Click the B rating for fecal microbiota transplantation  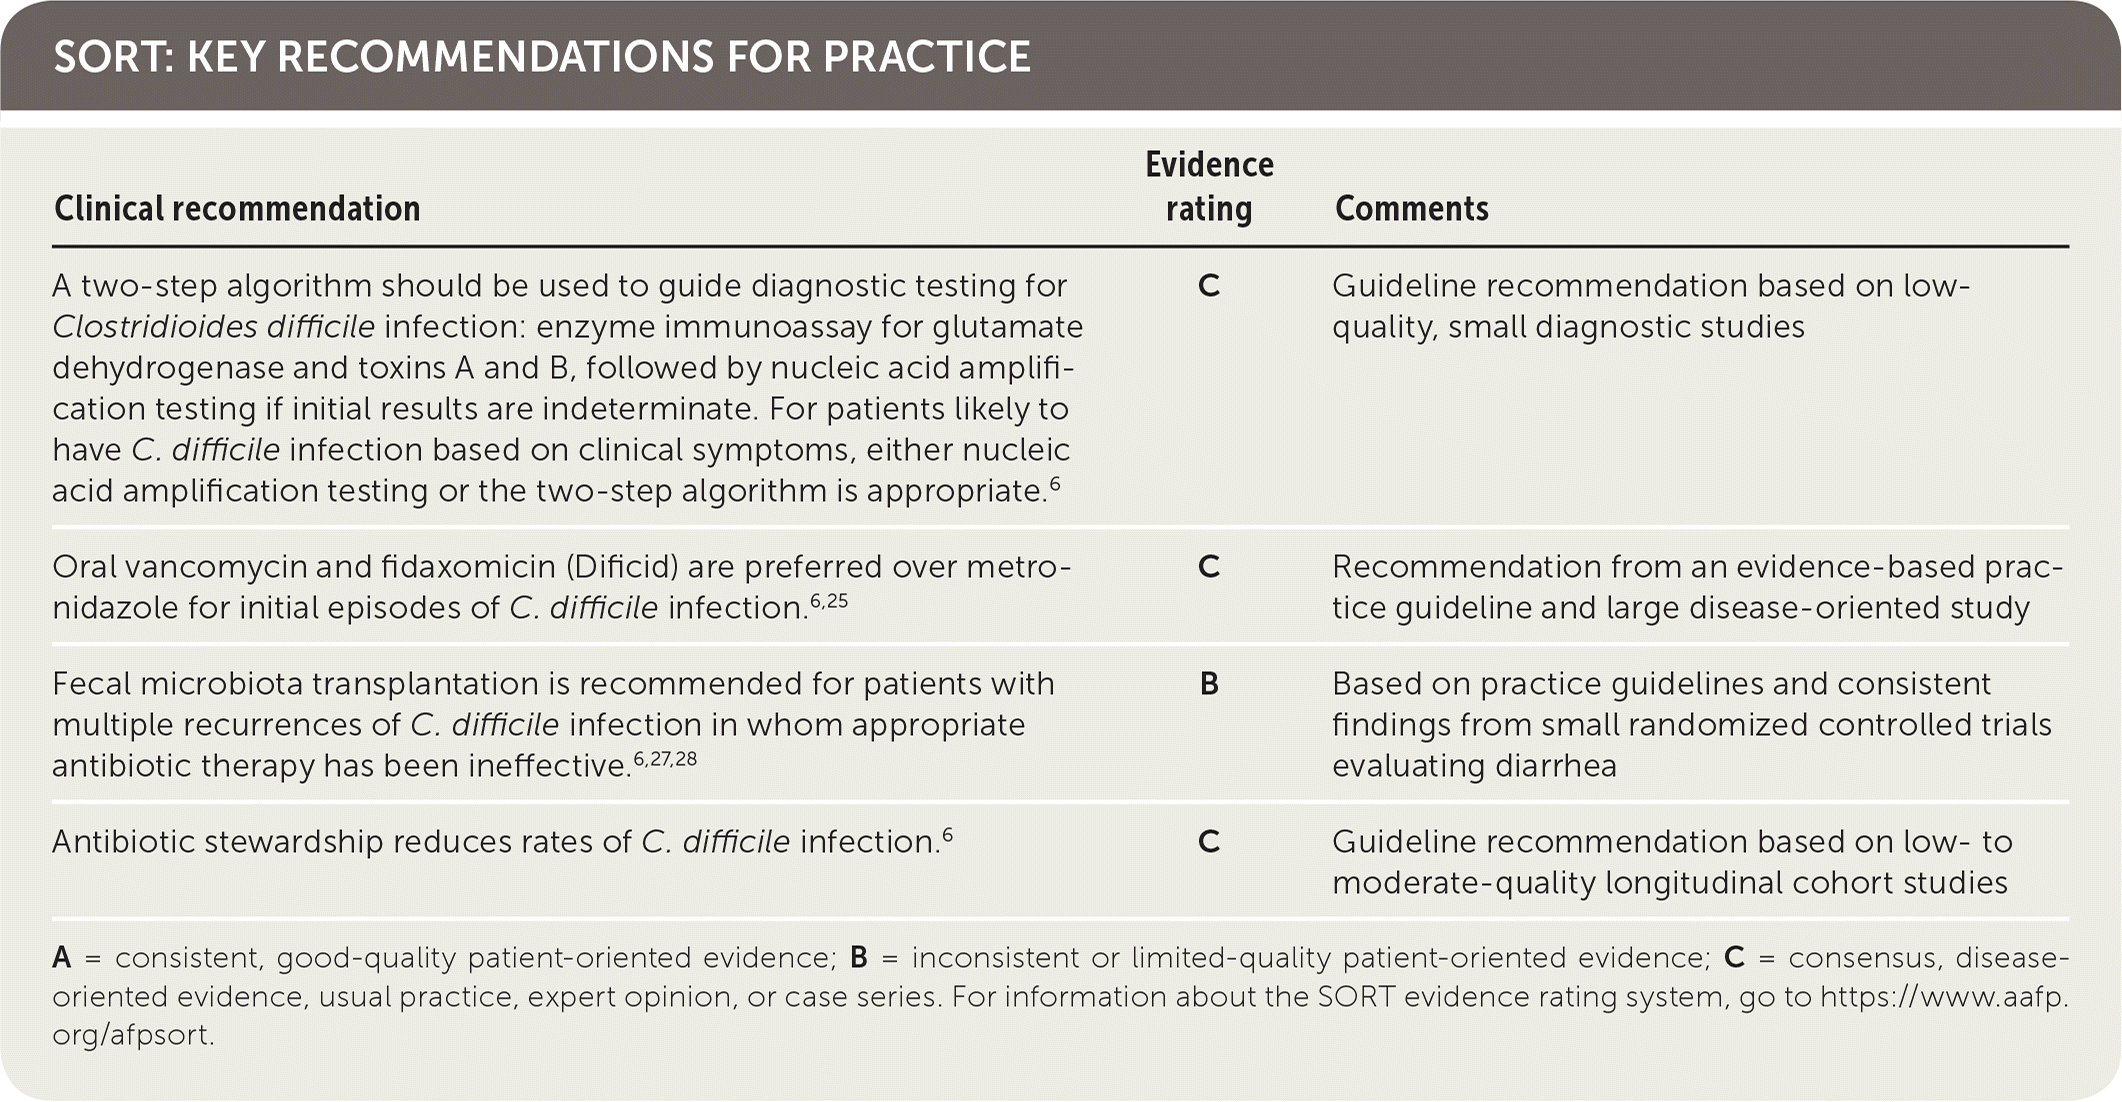(x=1209, y=684)
